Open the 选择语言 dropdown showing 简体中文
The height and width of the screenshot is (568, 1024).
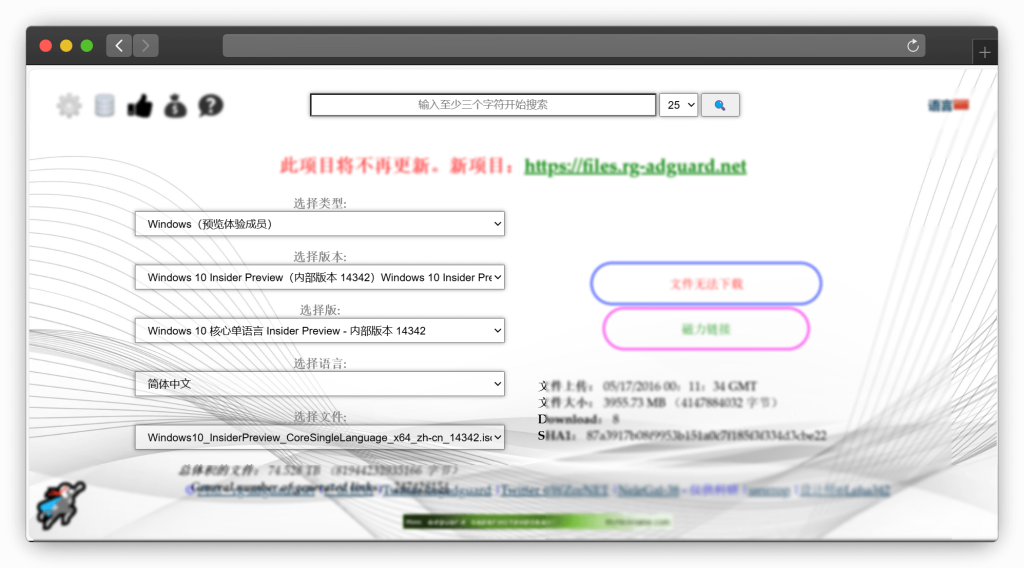click(x=320, y=384)
